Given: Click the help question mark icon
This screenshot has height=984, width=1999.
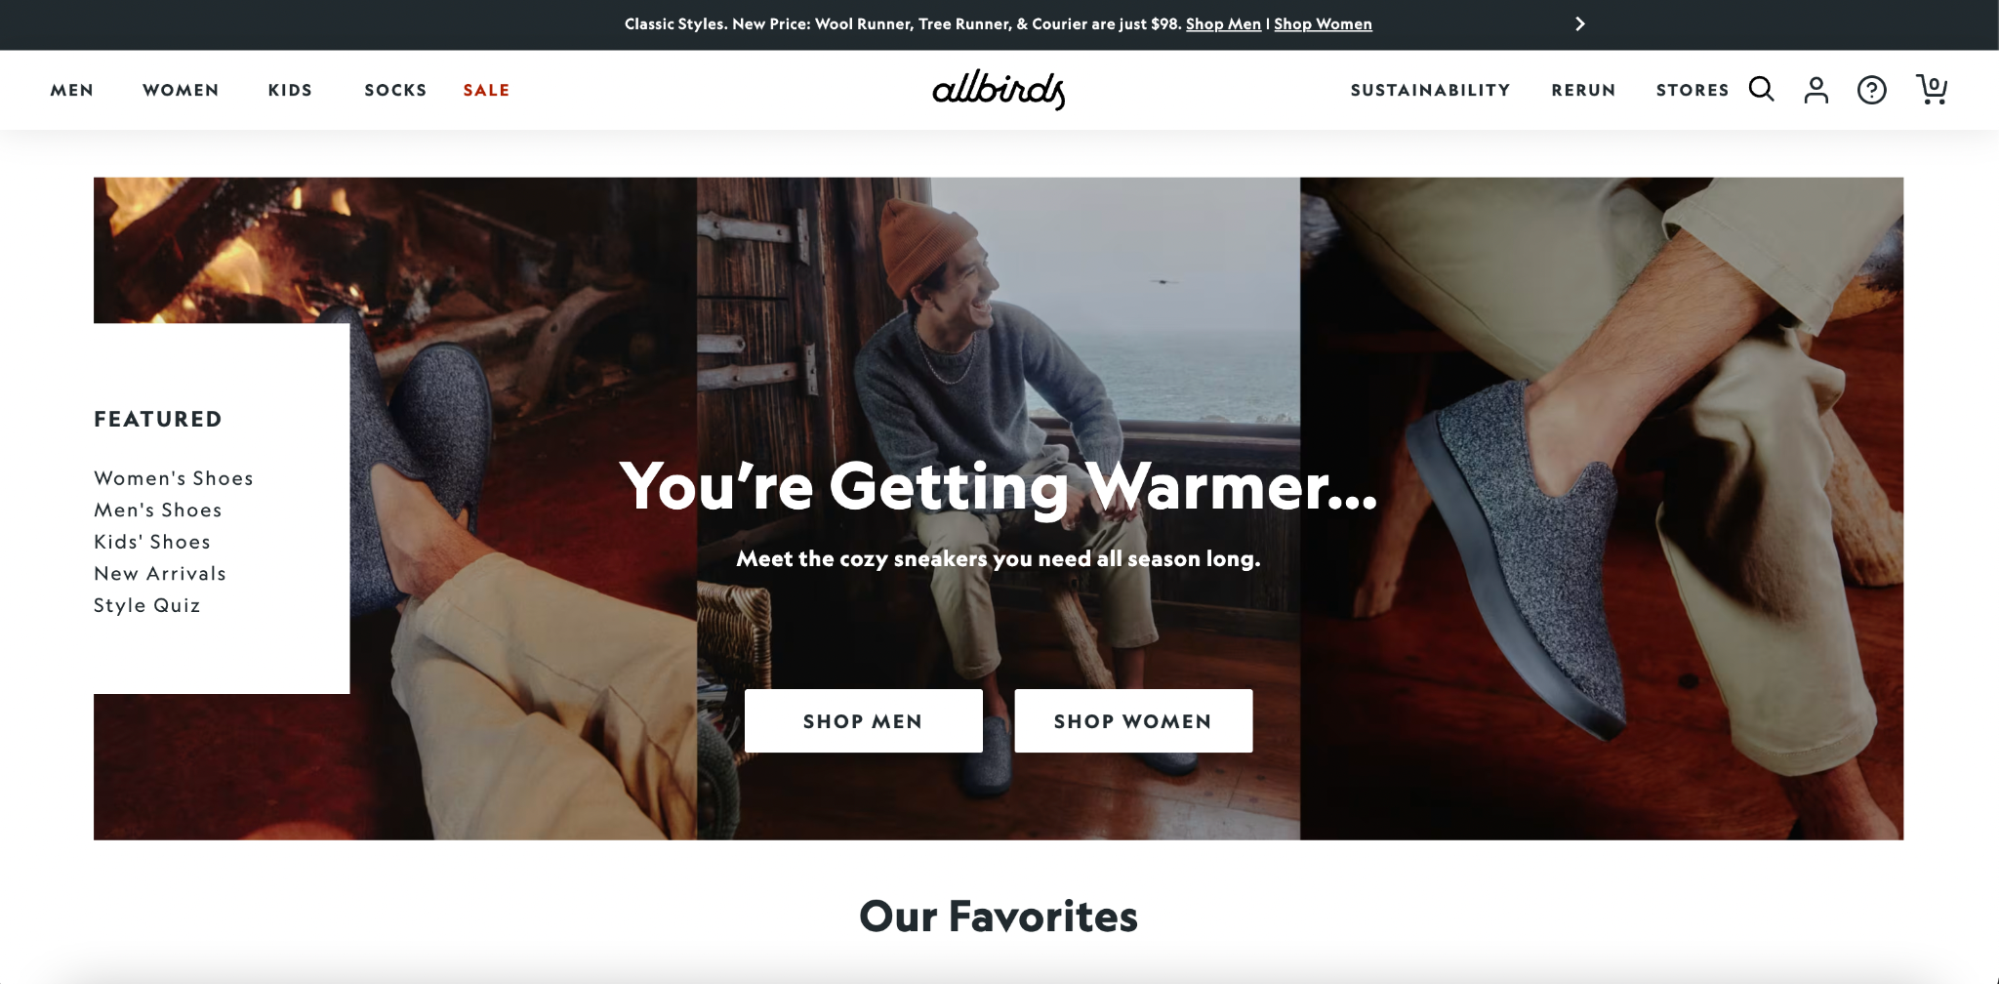Looking at the screenshot, I should click(1871, 90).
